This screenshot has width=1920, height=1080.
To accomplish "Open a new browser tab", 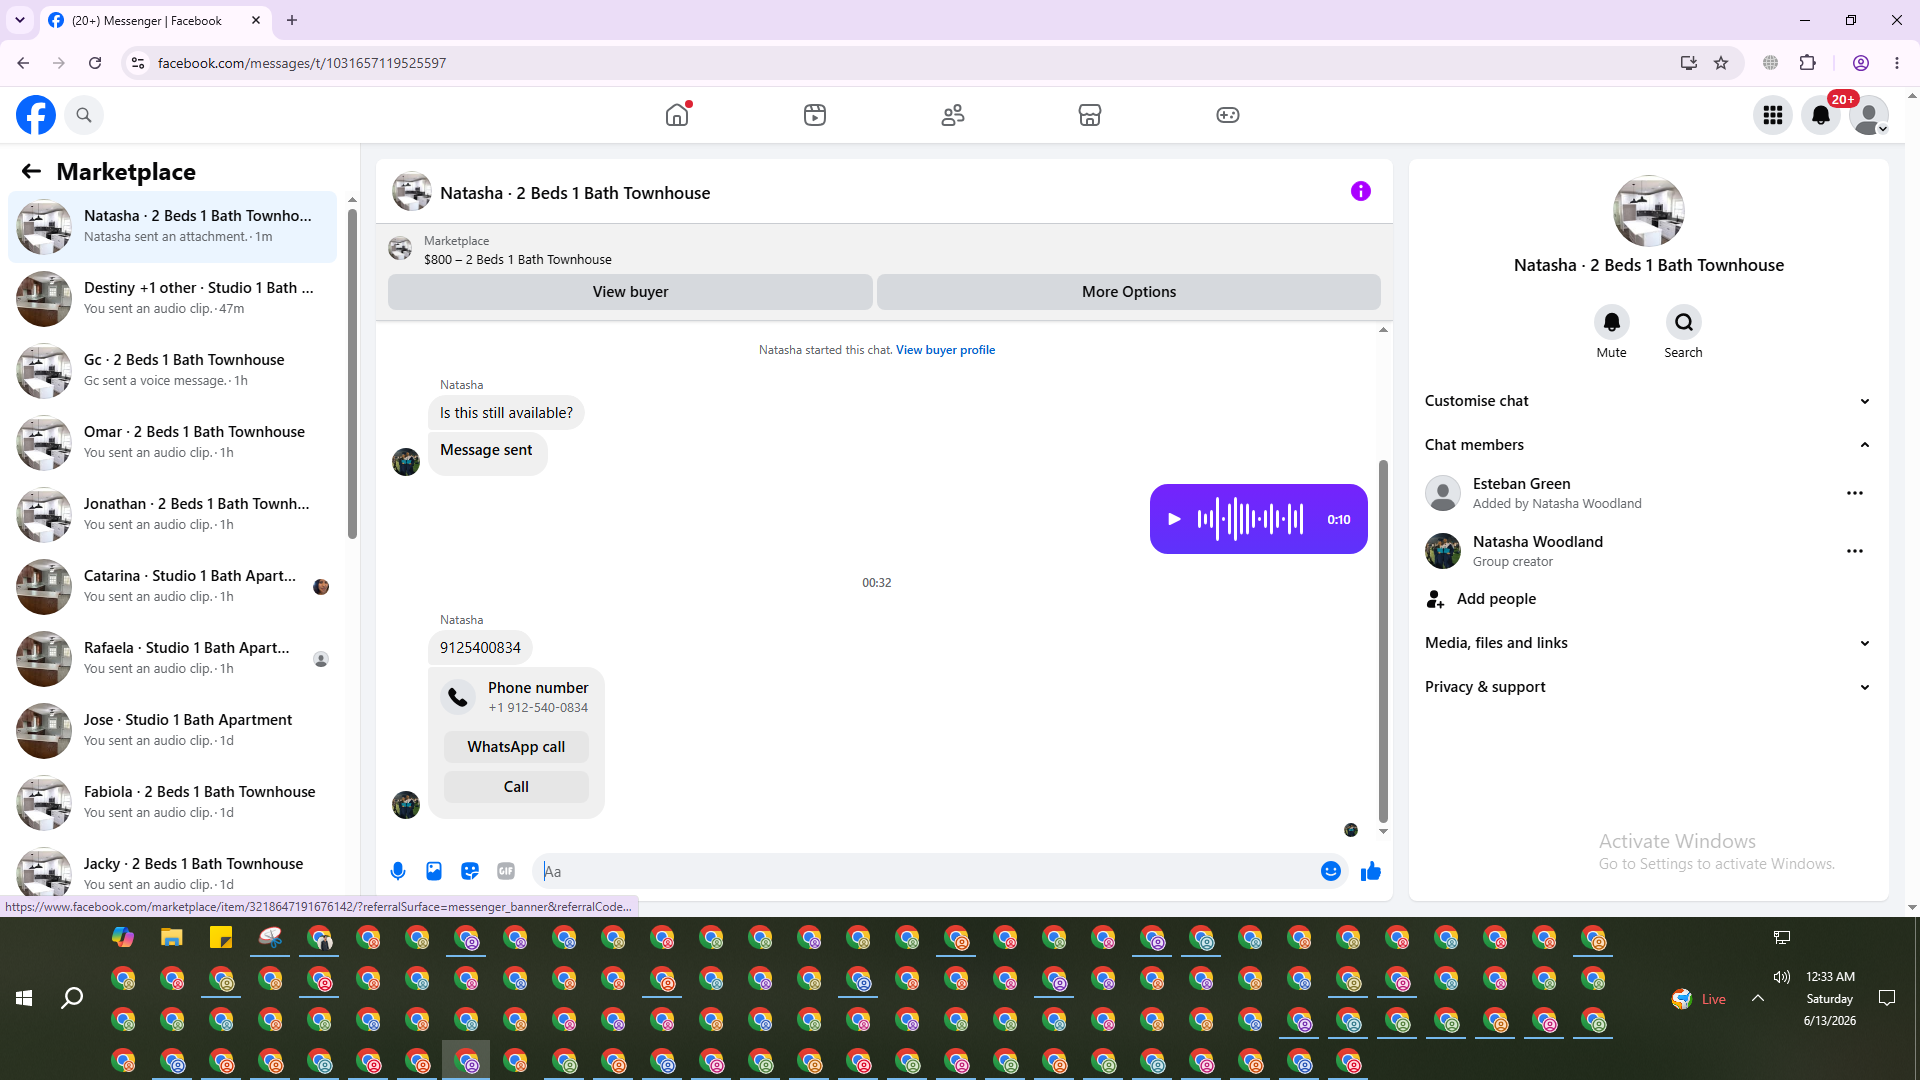I will pyautogui.click(x=292, y=20).
